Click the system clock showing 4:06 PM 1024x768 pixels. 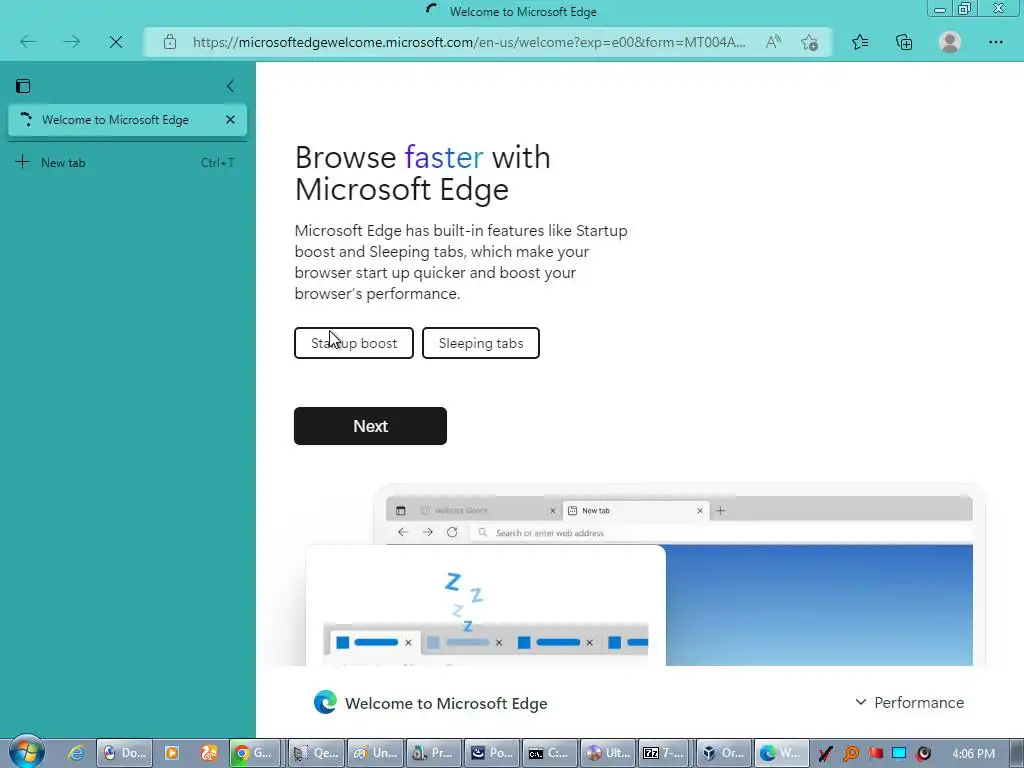tap(973, 754)
